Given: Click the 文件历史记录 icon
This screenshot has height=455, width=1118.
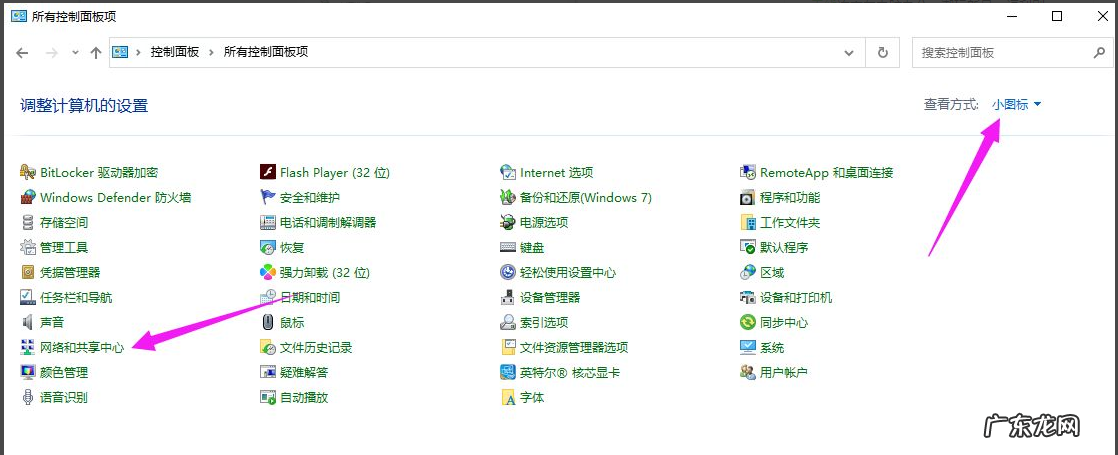Looking at the screenshot, I should (267, 347).
